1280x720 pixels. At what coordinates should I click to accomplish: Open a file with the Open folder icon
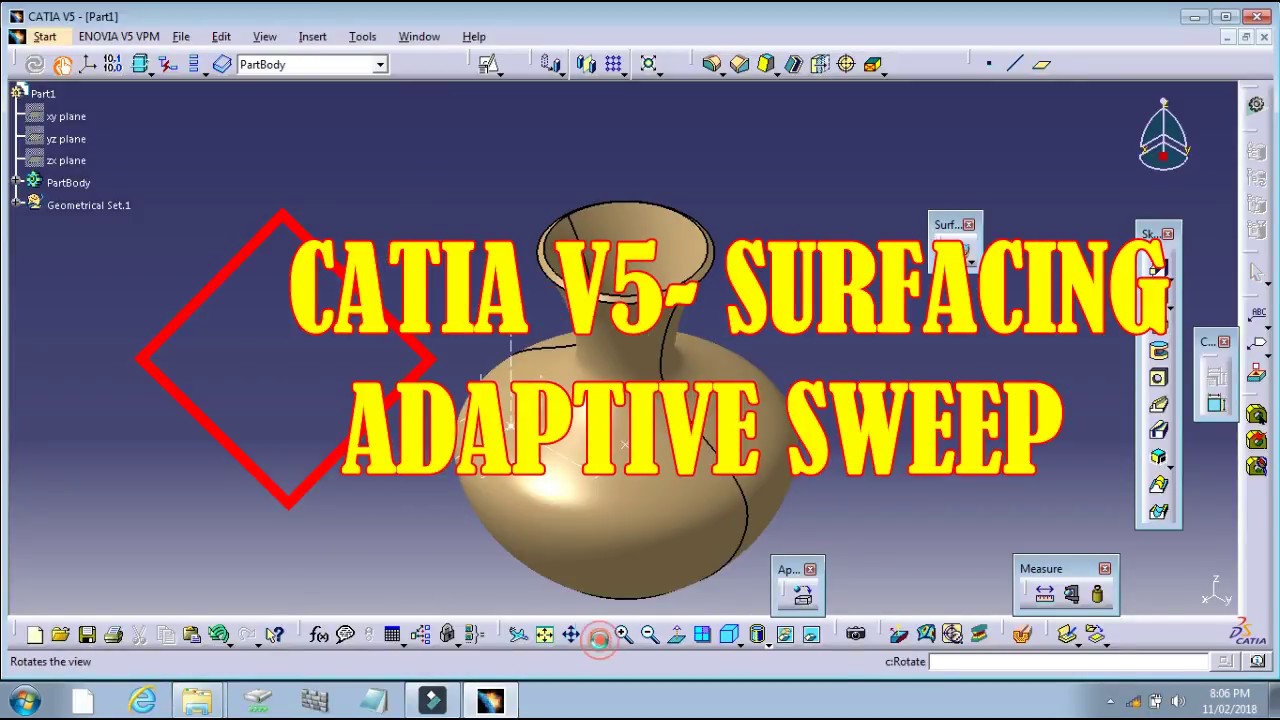point(60,634)
